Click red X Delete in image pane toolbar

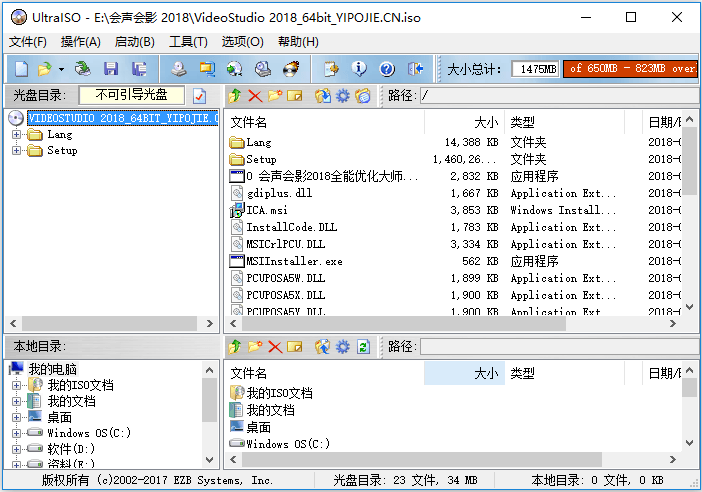(x=255, y=95)
